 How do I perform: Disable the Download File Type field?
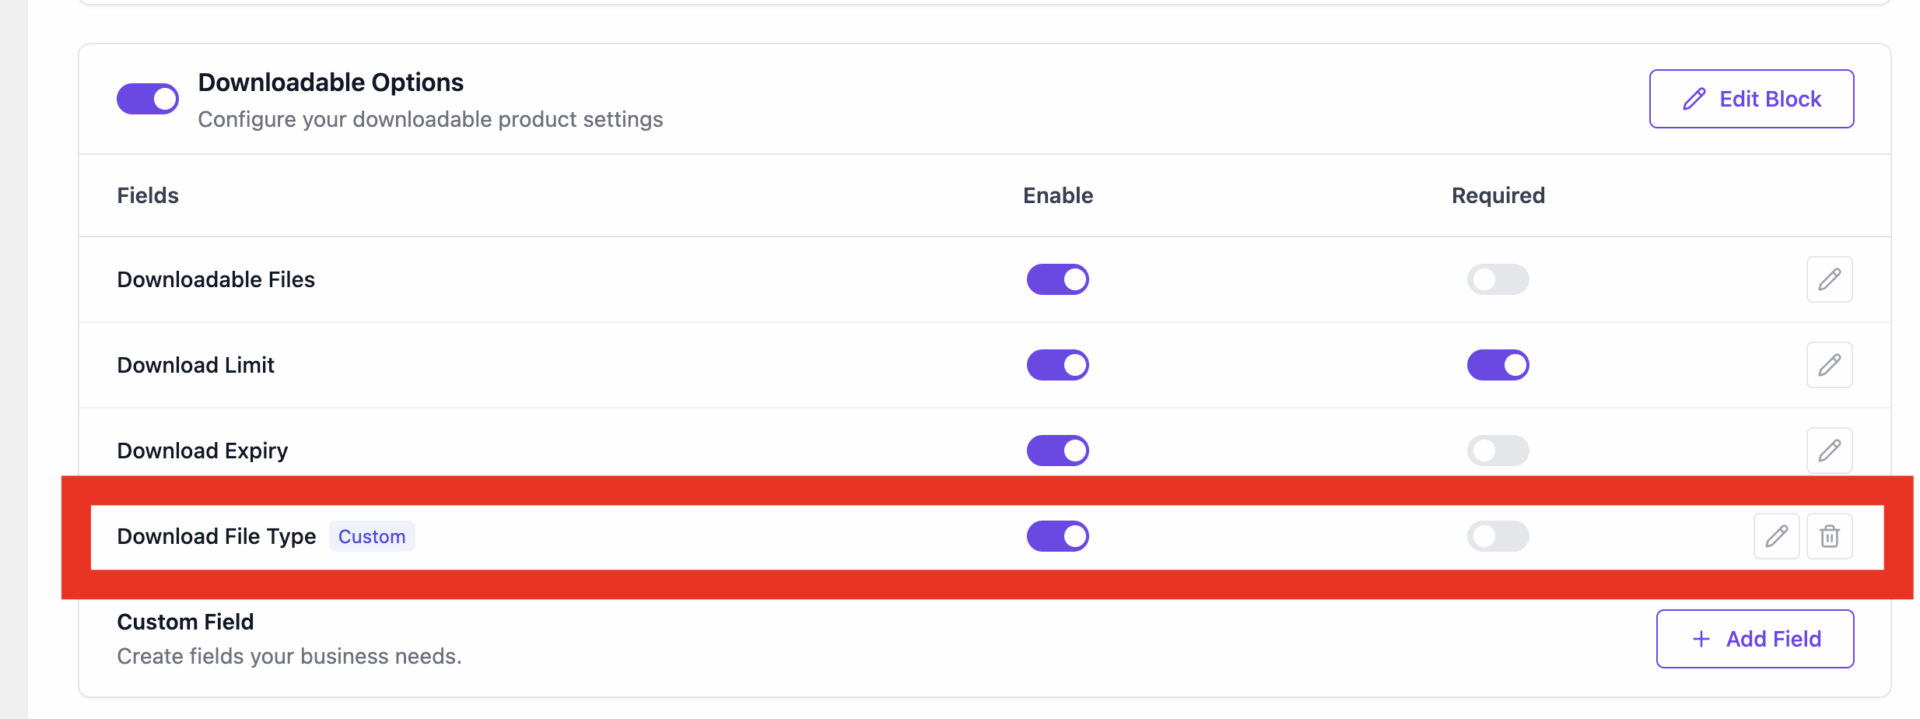(x=1057, y=537)
